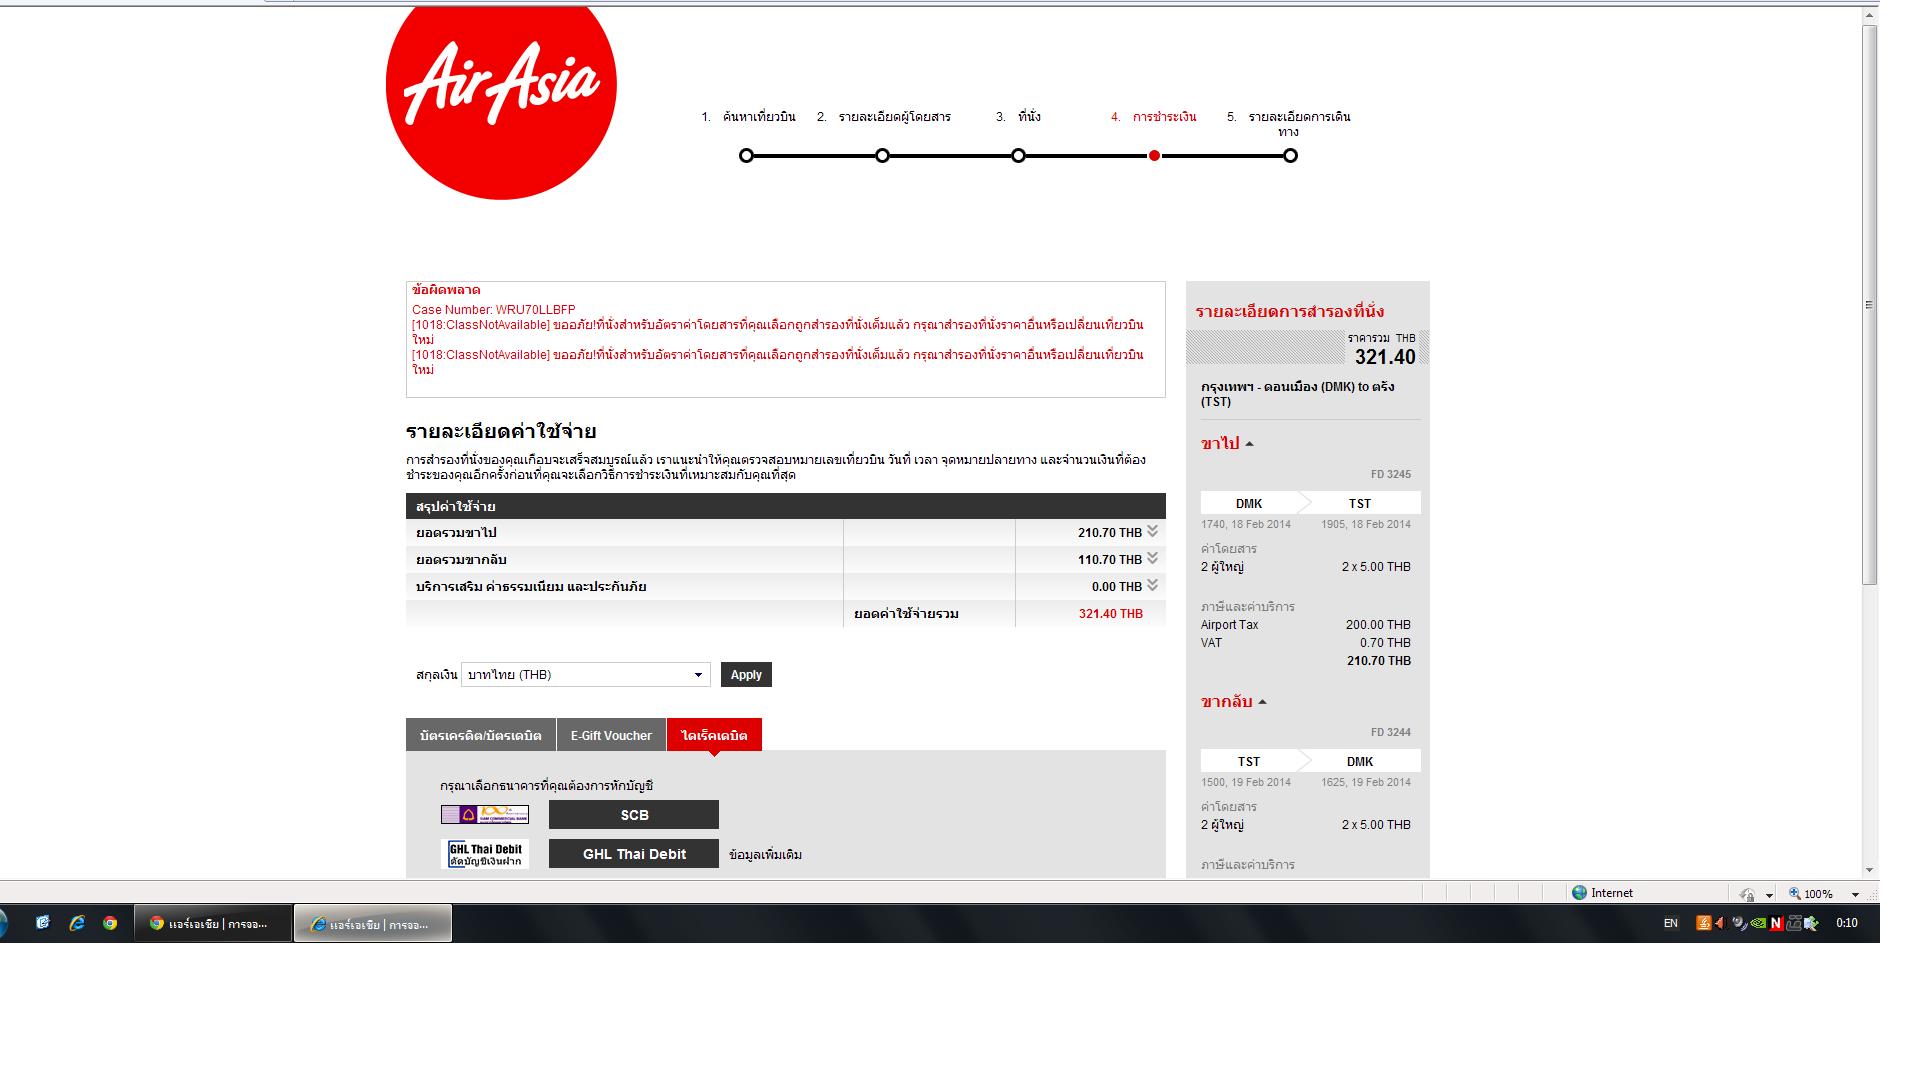Open zoom level 100% dropdown
The width and height of the screenshot is (1920, 1080).
(x=1855, y=894)
